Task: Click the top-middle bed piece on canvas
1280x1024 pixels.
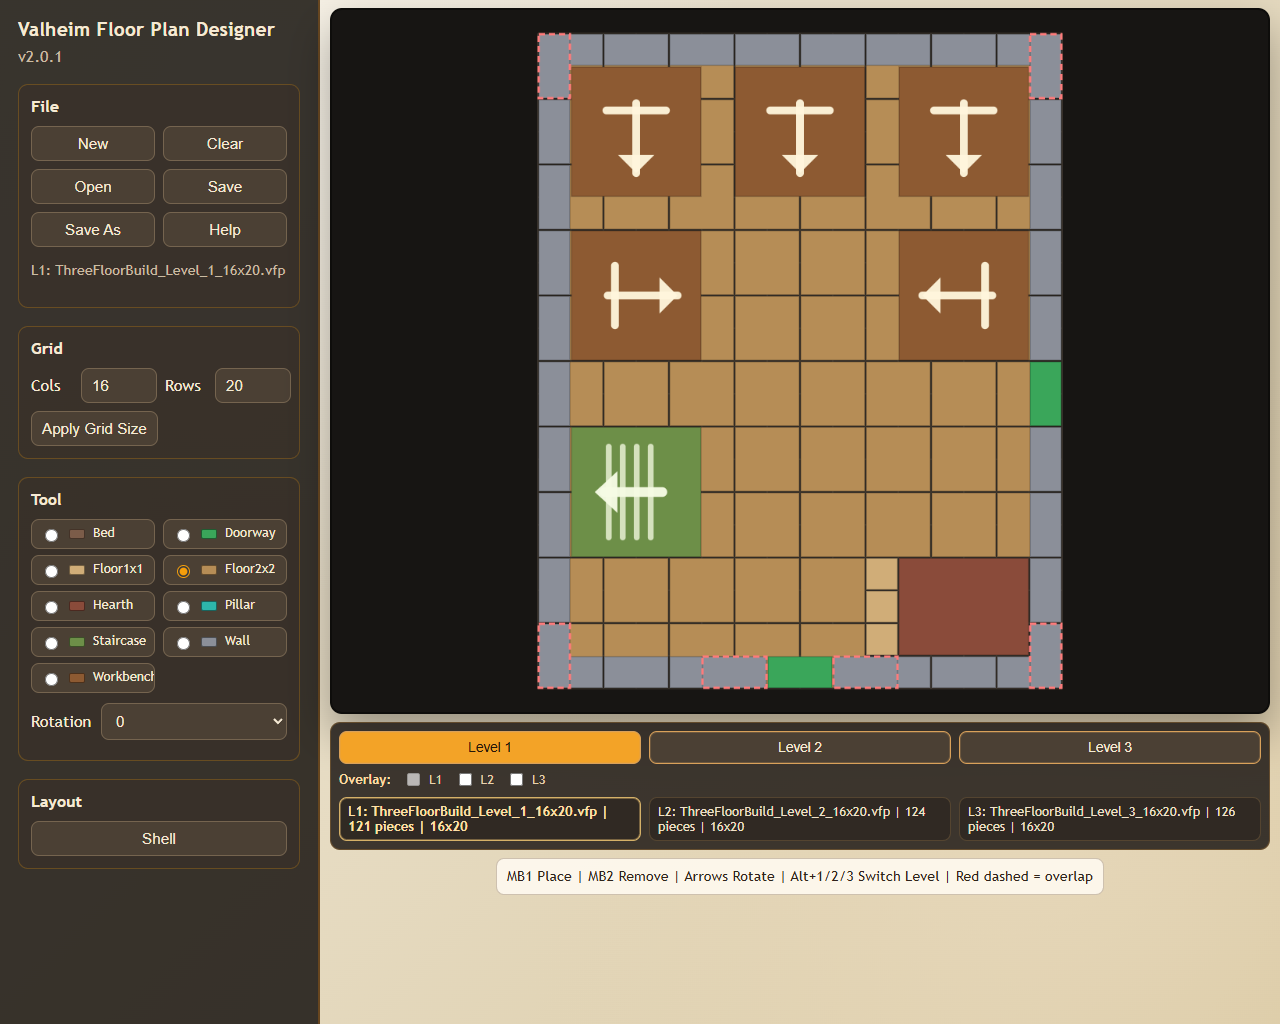Action: (x=800, y=132)
